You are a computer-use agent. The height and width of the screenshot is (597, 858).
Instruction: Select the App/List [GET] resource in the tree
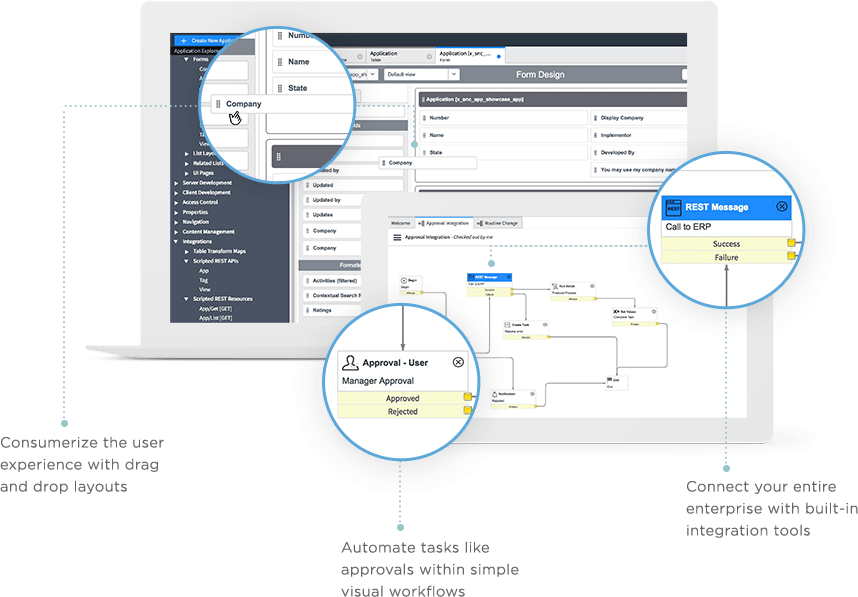[x=216, y=318]
